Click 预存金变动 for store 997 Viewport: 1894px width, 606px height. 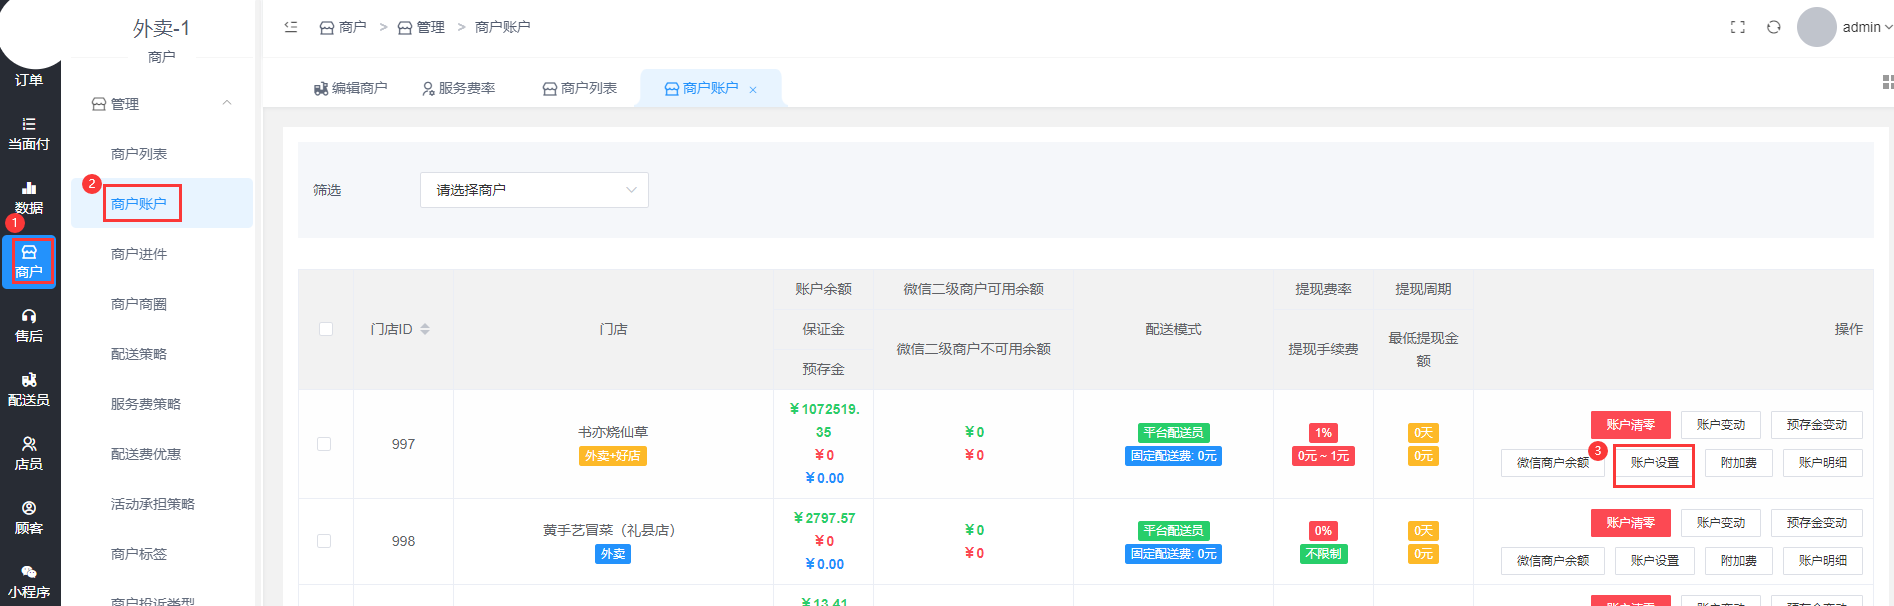point(1817,425)
